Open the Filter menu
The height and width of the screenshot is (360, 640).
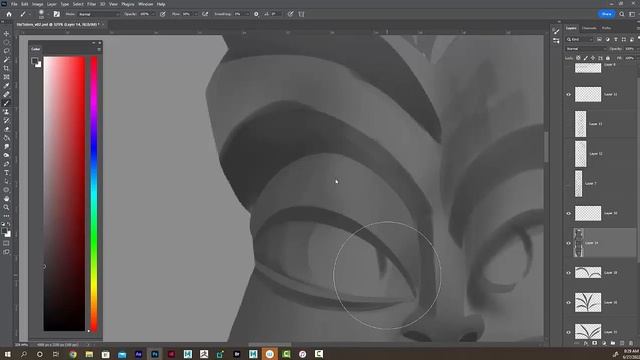pos(91,4)
